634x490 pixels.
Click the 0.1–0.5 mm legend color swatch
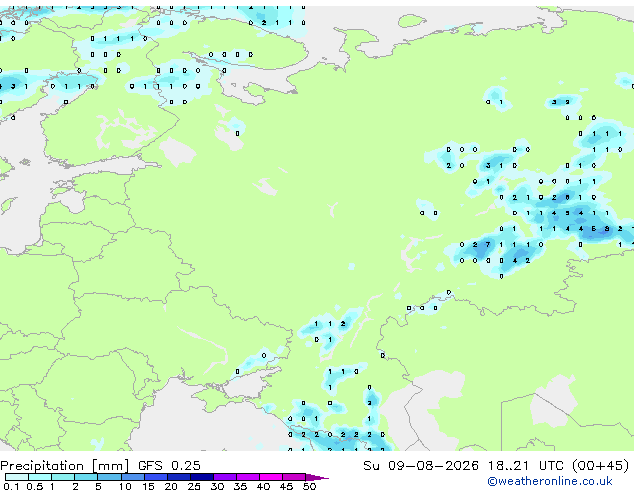(17, 477)
